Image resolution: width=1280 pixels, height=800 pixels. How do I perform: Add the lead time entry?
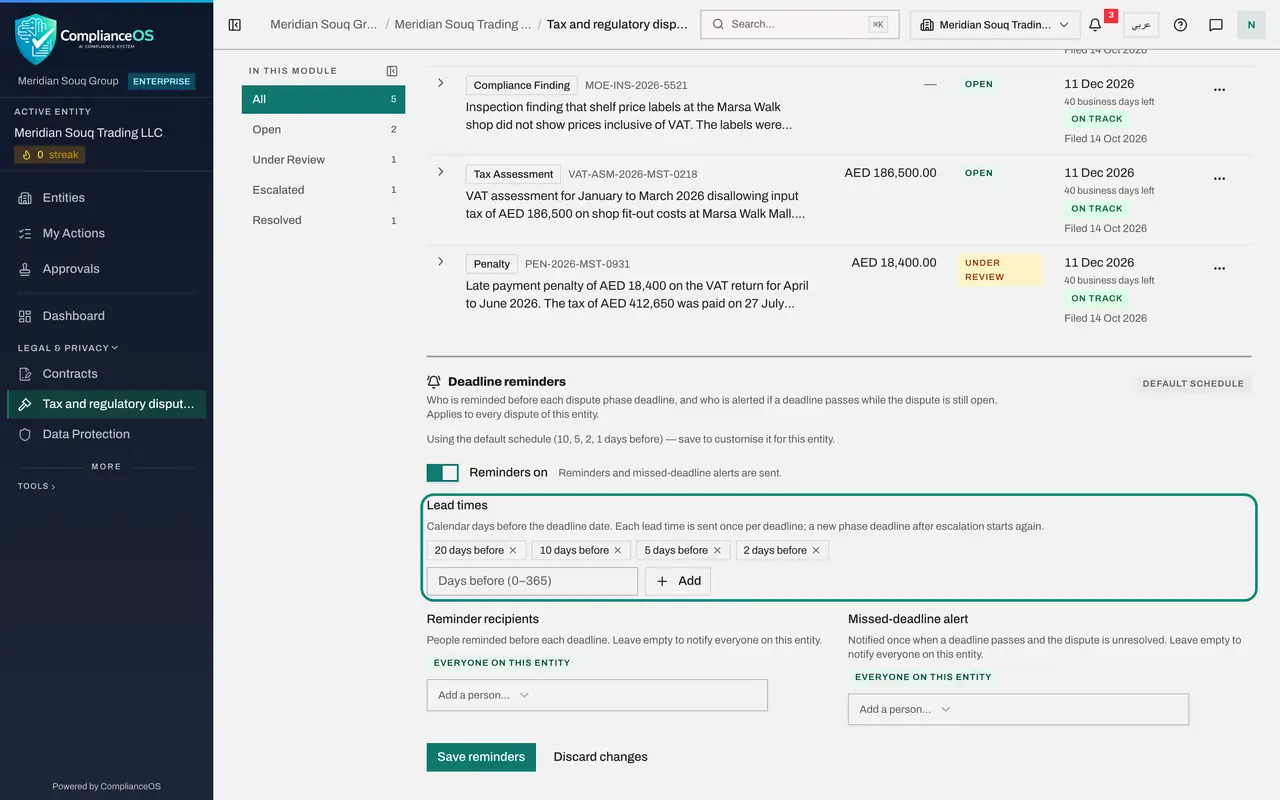tap(678, 581)
